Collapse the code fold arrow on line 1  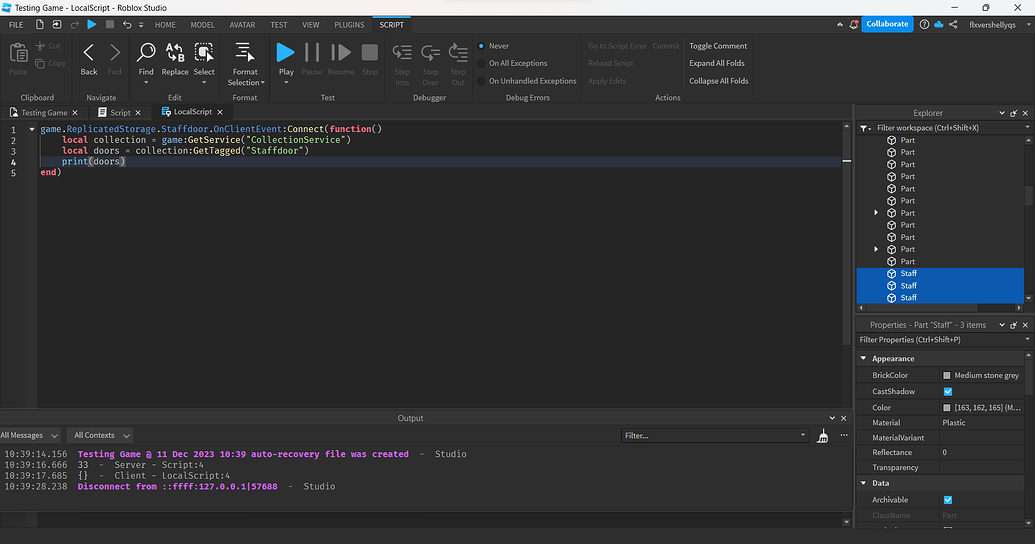pyautogui.click(x=32, y=129)
